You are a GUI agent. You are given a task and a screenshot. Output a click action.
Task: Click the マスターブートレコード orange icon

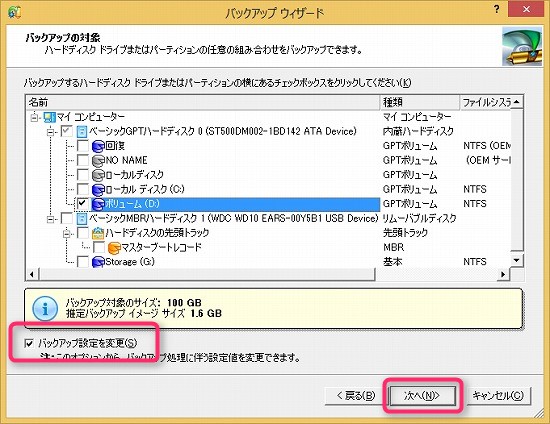[114, 248]
